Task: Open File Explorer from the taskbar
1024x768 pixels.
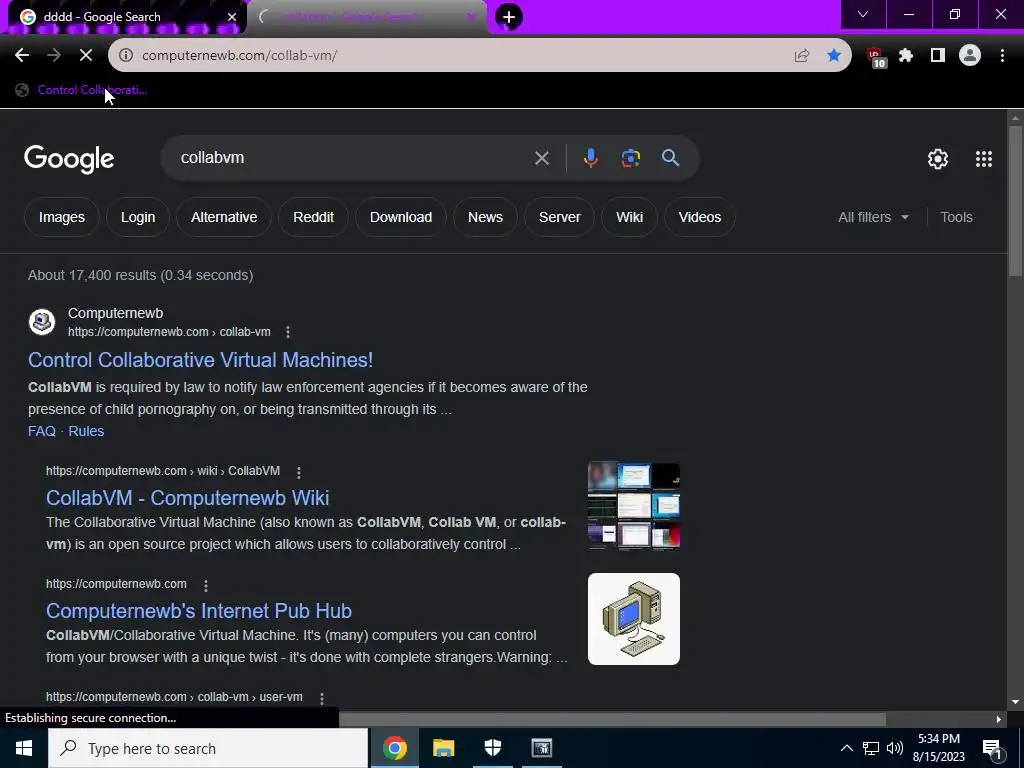Action: point(443,748)
